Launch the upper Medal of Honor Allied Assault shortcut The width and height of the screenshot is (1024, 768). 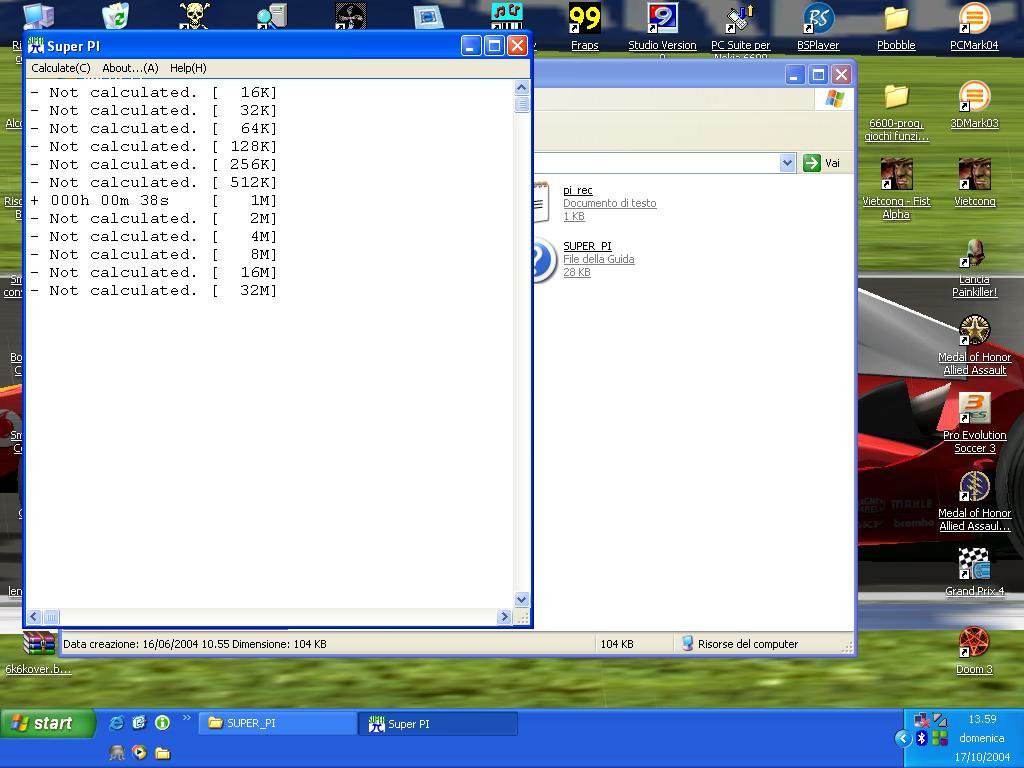point(974,345)
